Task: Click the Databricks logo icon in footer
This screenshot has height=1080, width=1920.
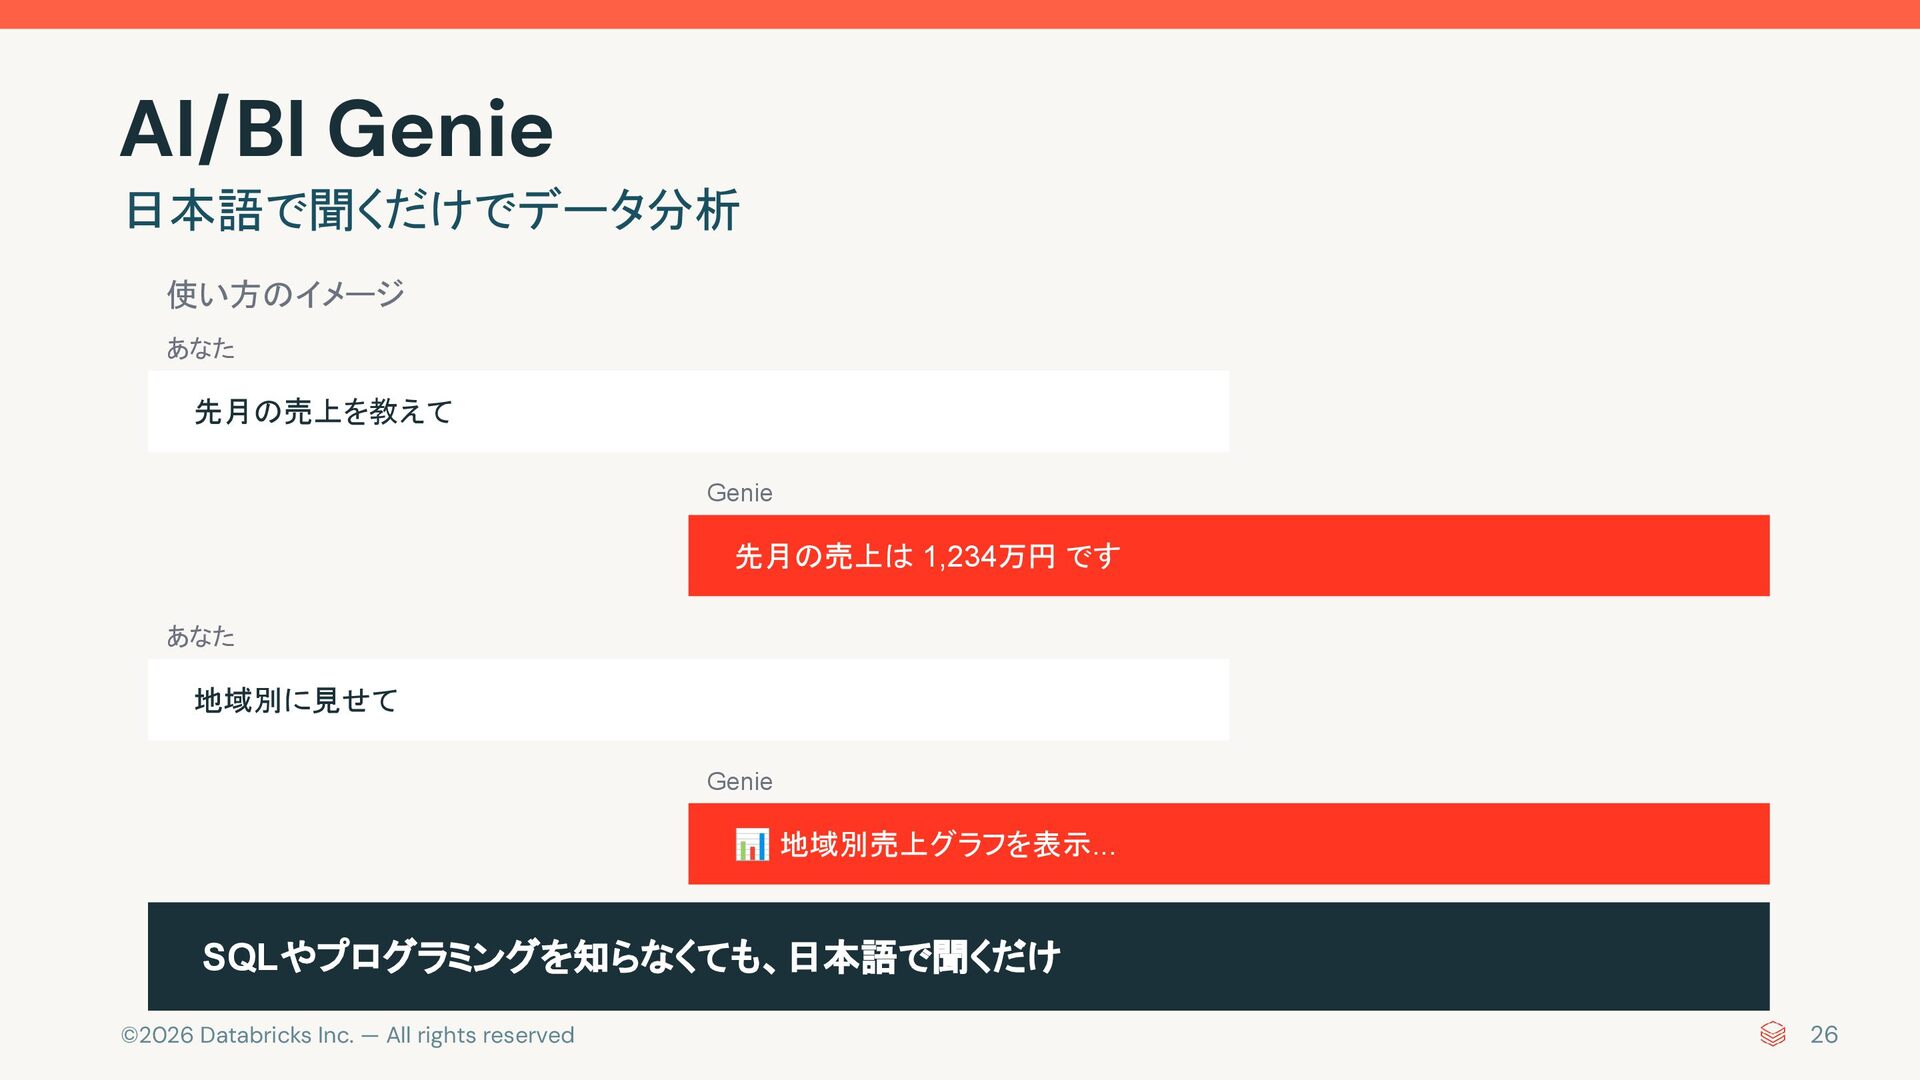Action: 1772,1034
